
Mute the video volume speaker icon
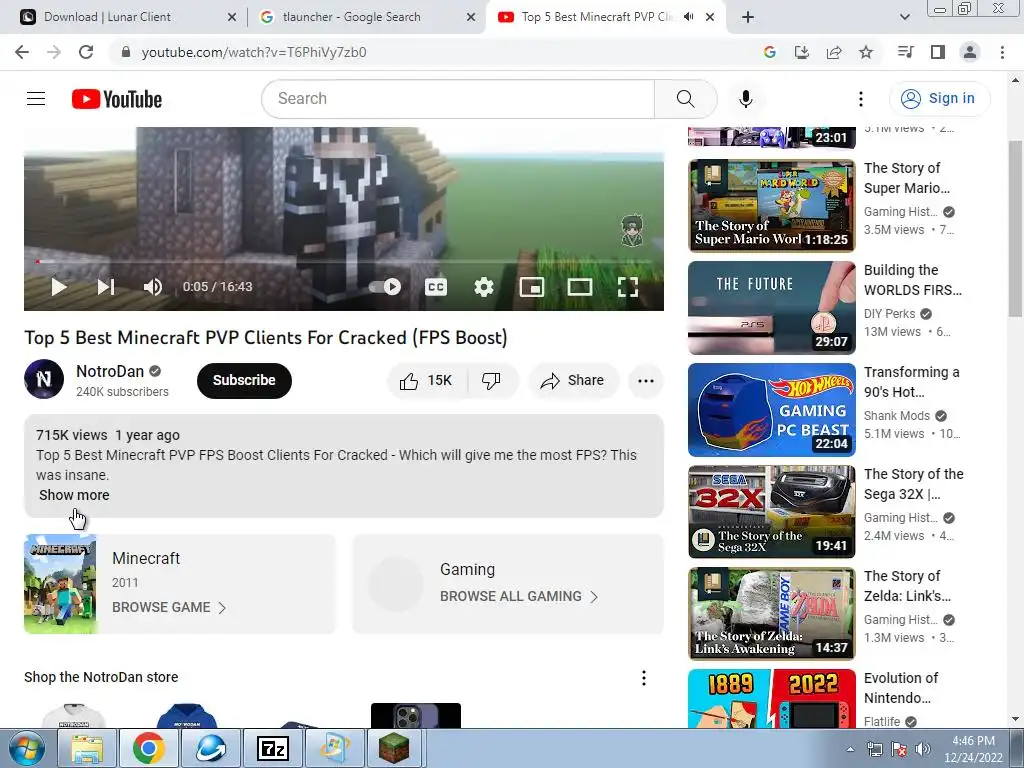153,287
